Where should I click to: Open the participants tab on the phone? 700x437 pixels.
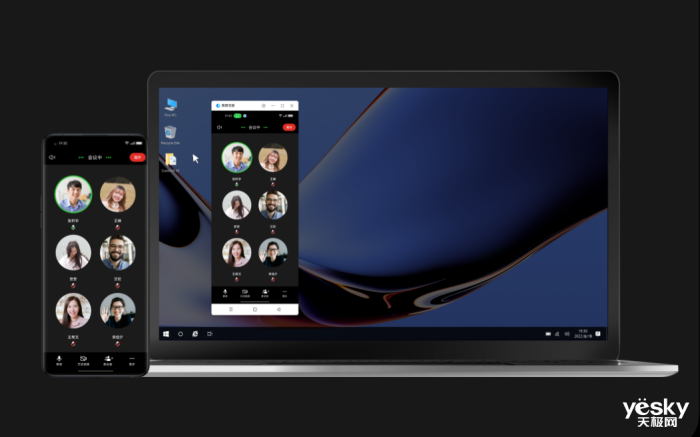108,359
